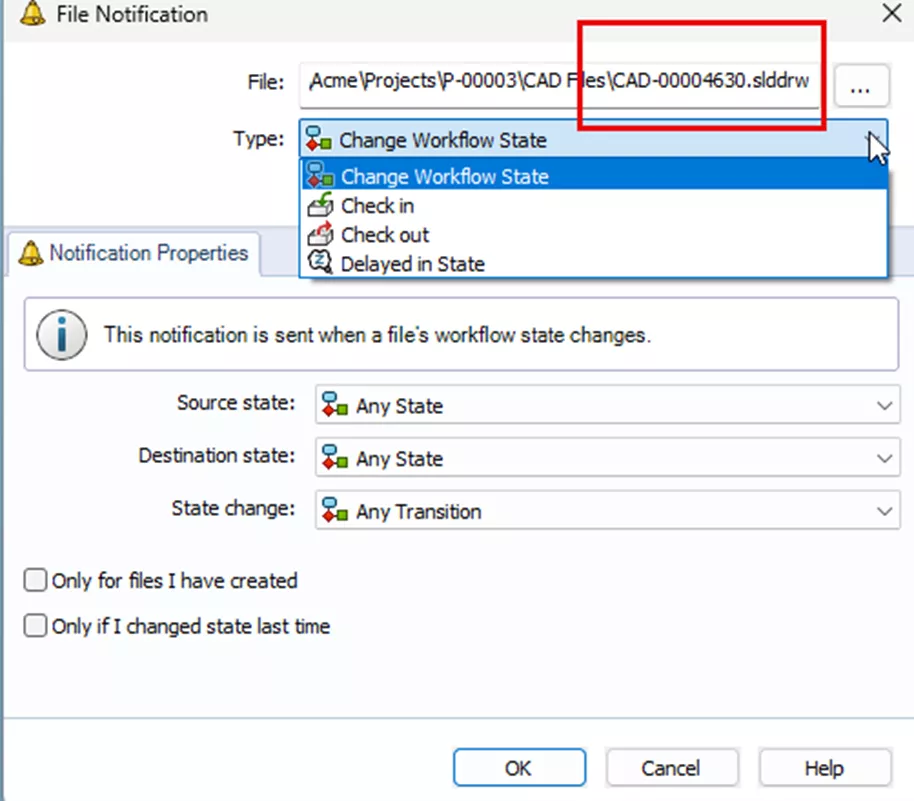The width and height of the screenshot is (914, 801).
Task: Click the Delayed in State clock icon
Action: point(320,262)
